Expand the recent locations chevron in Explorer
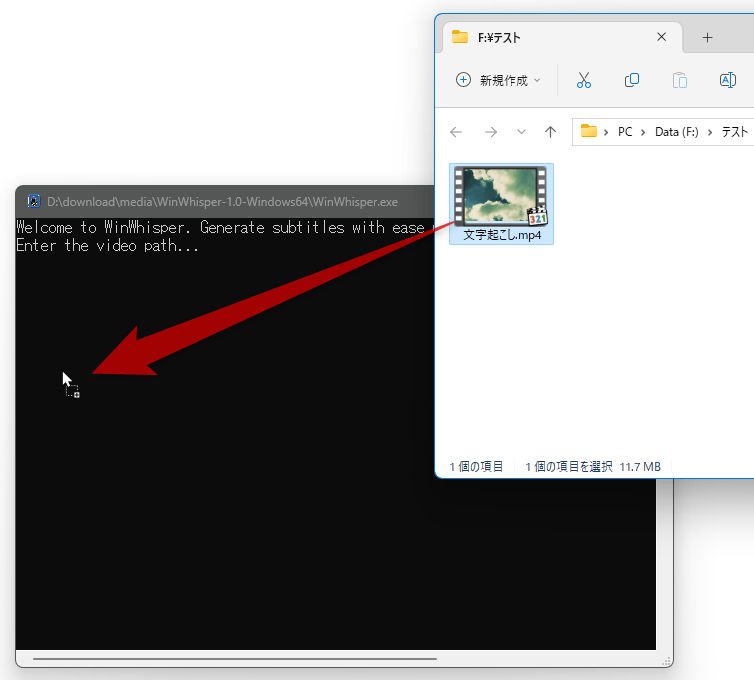Image resolution: width=754 pixels, height=680 pixels. (521, 132)
